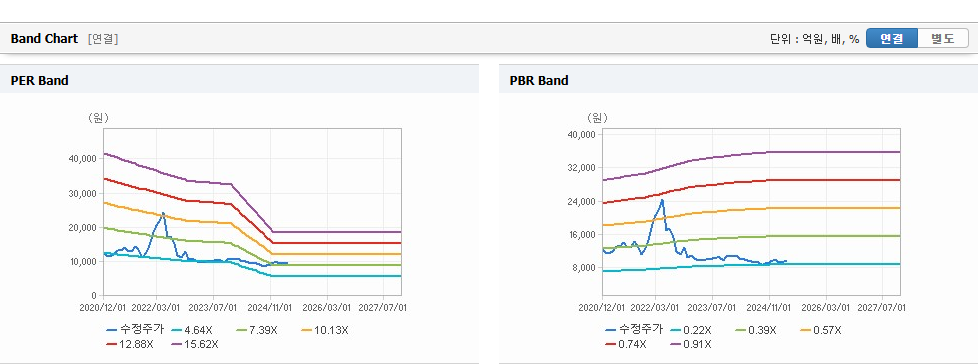Click the 단위 : 억원, 배, % unit text
The height and width of the screenshot is (364, 978).
815,39
